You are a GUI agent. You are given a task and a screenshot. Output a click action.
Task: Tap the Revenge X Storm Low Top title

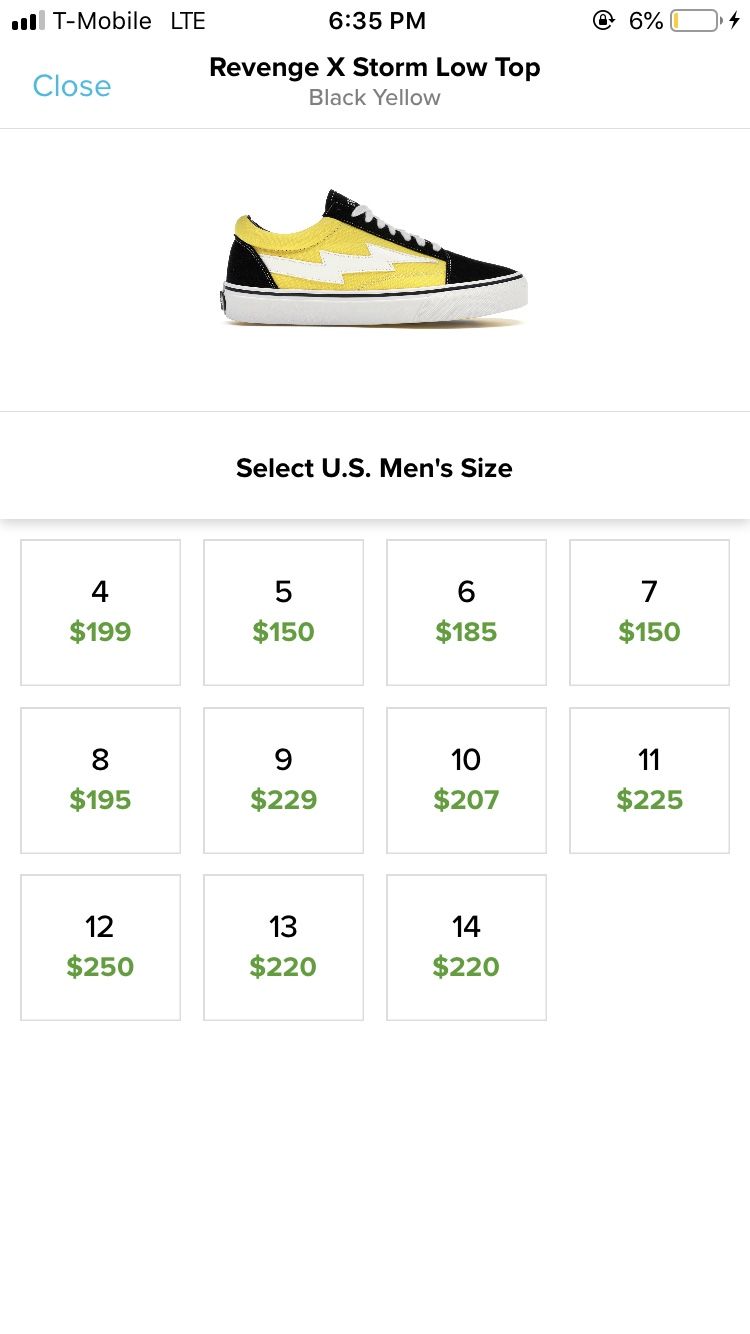(x=375, y=68)
